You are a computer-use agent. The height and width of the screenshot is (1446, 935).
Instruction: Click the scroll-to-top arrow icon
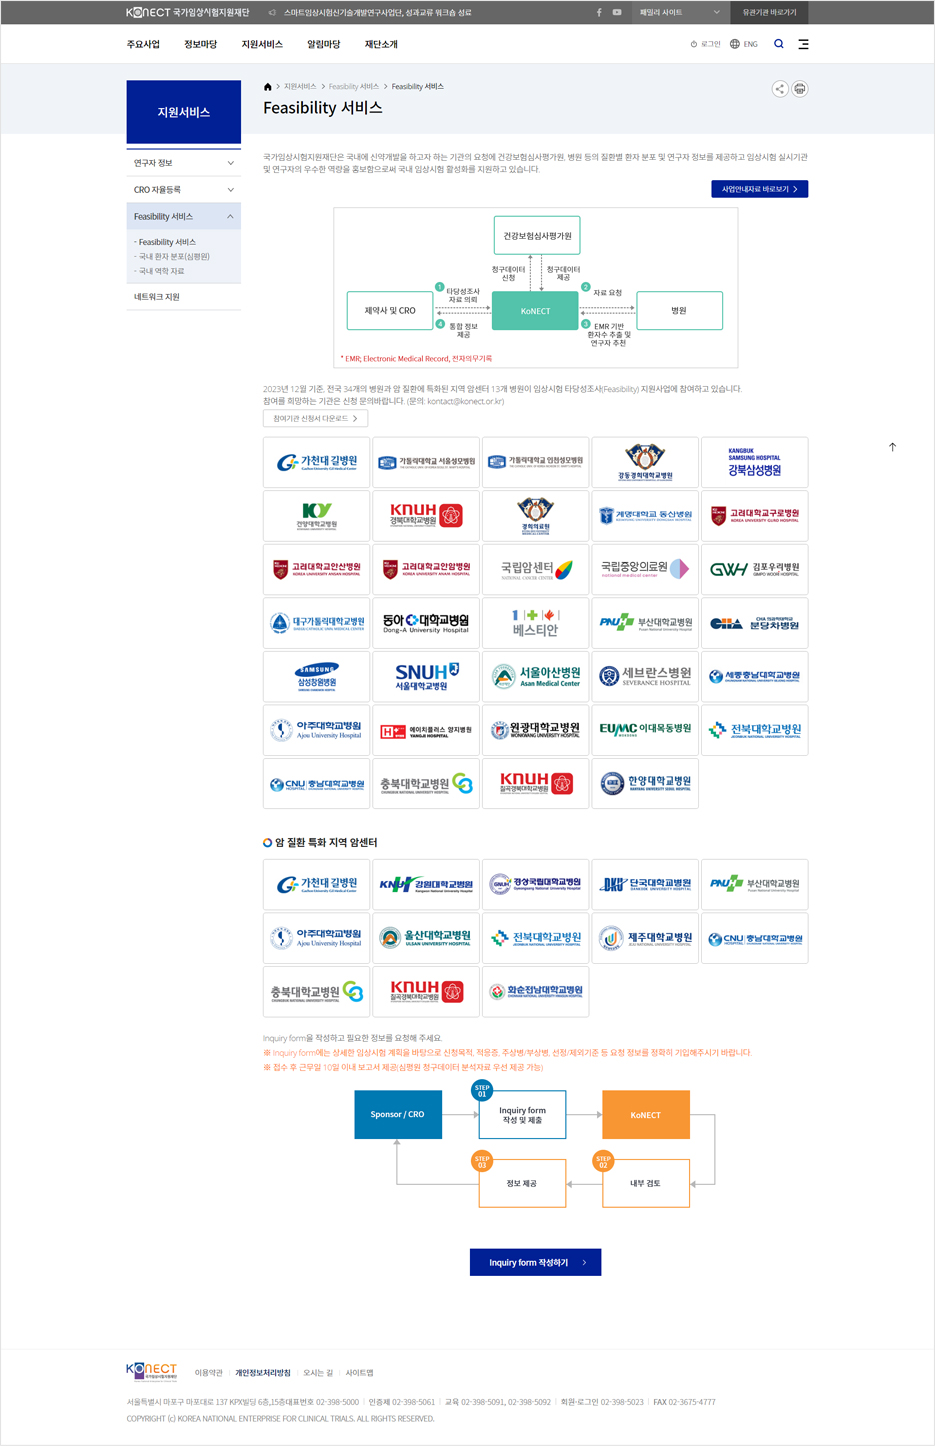(892, 447)
